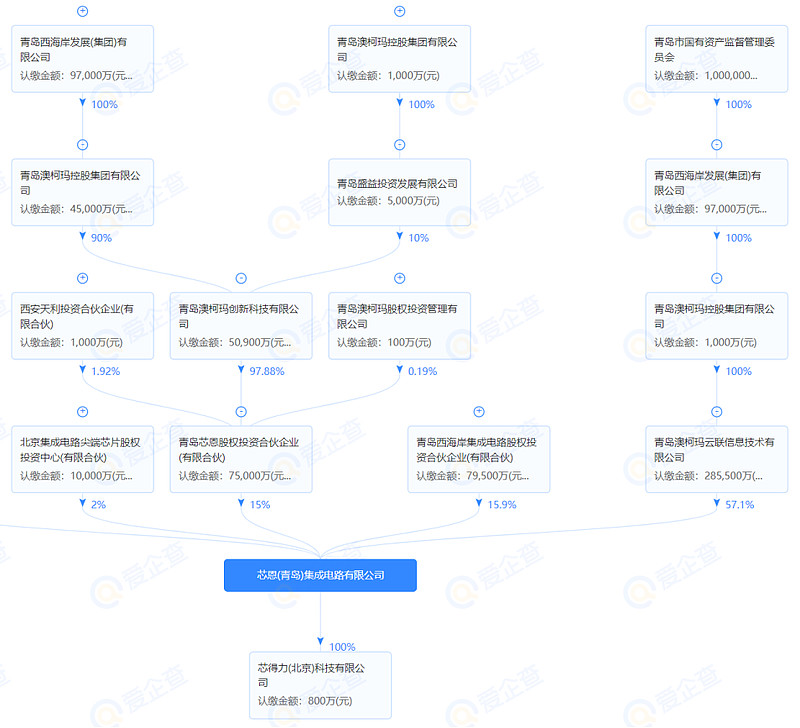
Task: Expand the 北京集成电路尖端芯片股权投资中心 node
Action: click(82, 412)
